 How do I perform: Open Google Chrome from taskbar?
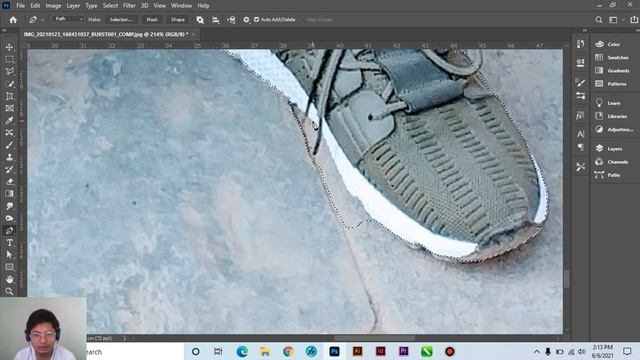[x=288, y=351]
